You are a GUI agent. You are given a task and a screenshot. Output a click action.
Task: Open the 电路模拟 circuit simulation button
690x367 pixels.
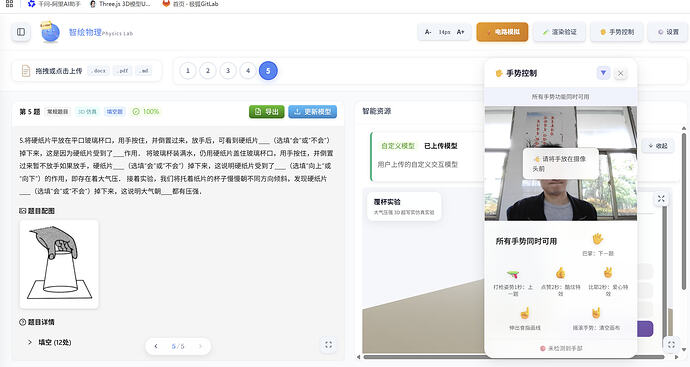pyautogui.click(x=502, y=32)
